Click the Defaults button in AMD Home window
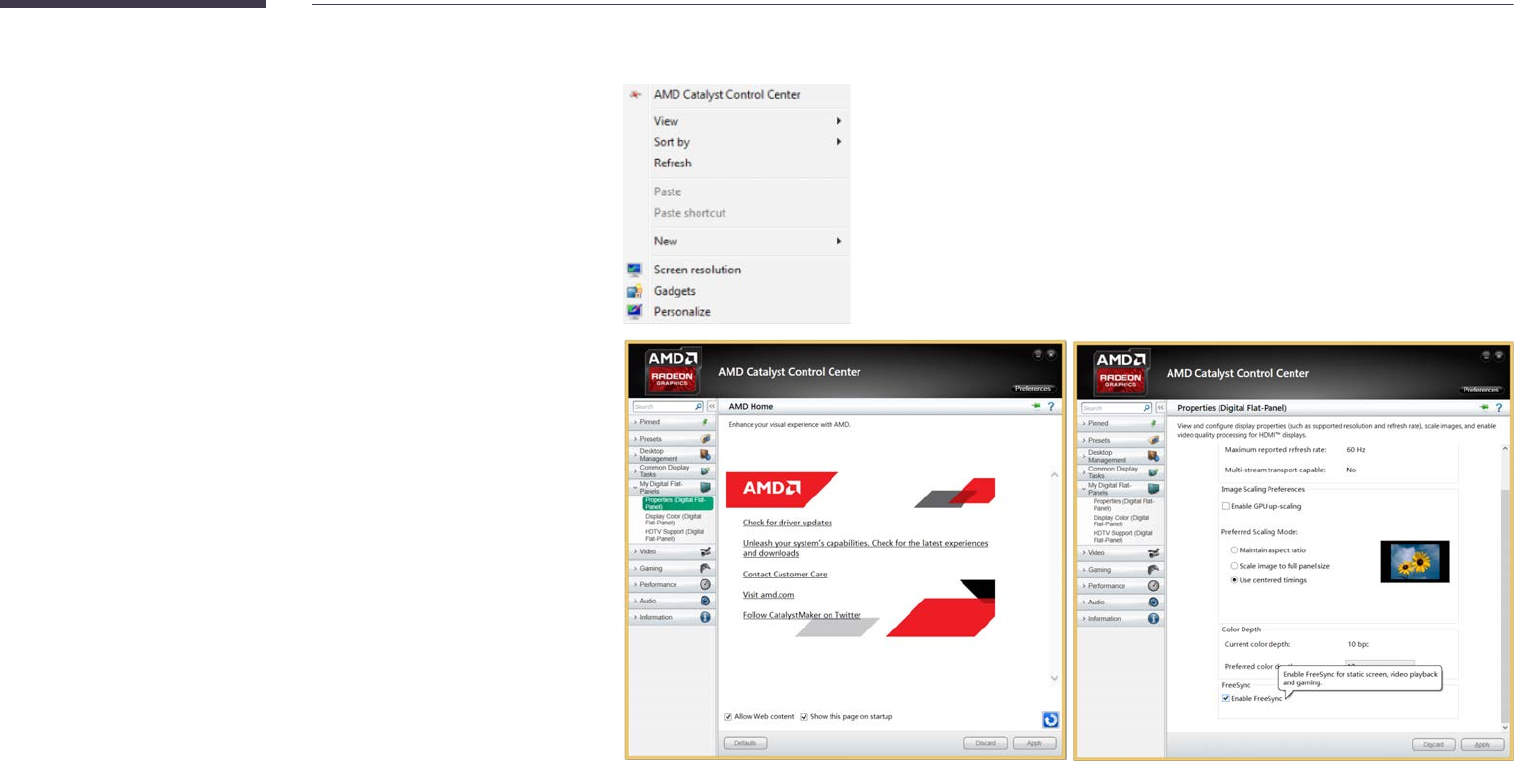Viewport: 1514px width, 761px height. (745, 743)
